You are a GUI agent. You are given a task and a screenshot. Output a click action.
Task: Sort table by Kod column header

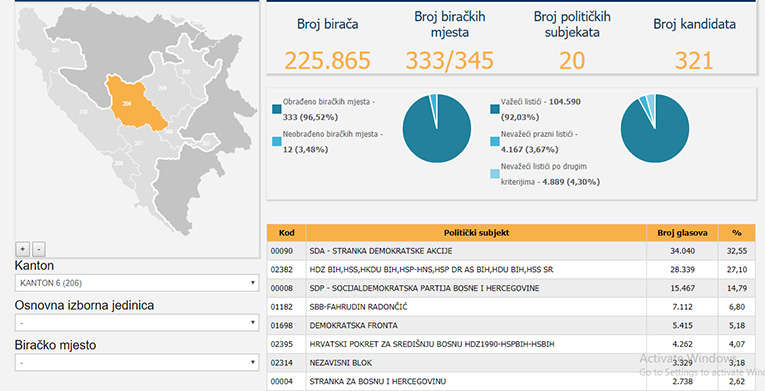coord(286,233)
